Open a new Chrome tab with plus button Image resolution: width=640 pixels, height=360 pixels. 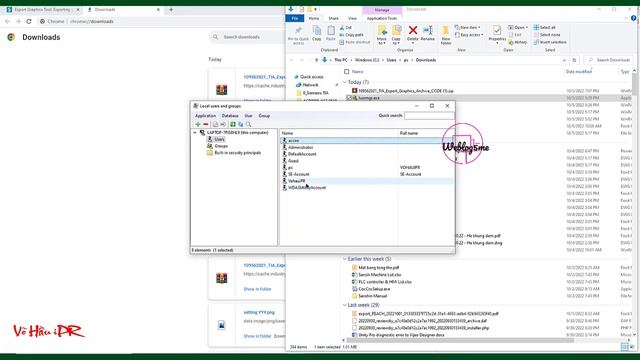pos(171,9)
